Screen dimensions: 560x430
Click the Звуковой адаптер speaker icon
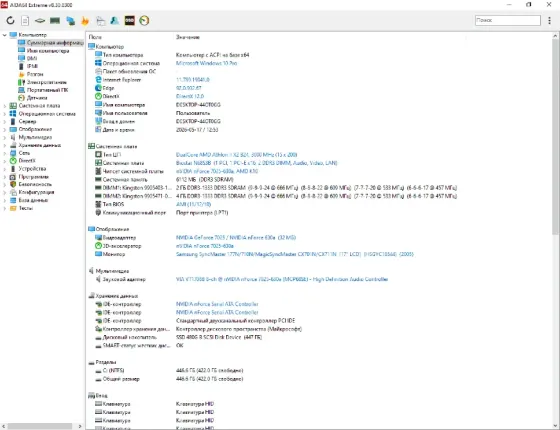98,279
